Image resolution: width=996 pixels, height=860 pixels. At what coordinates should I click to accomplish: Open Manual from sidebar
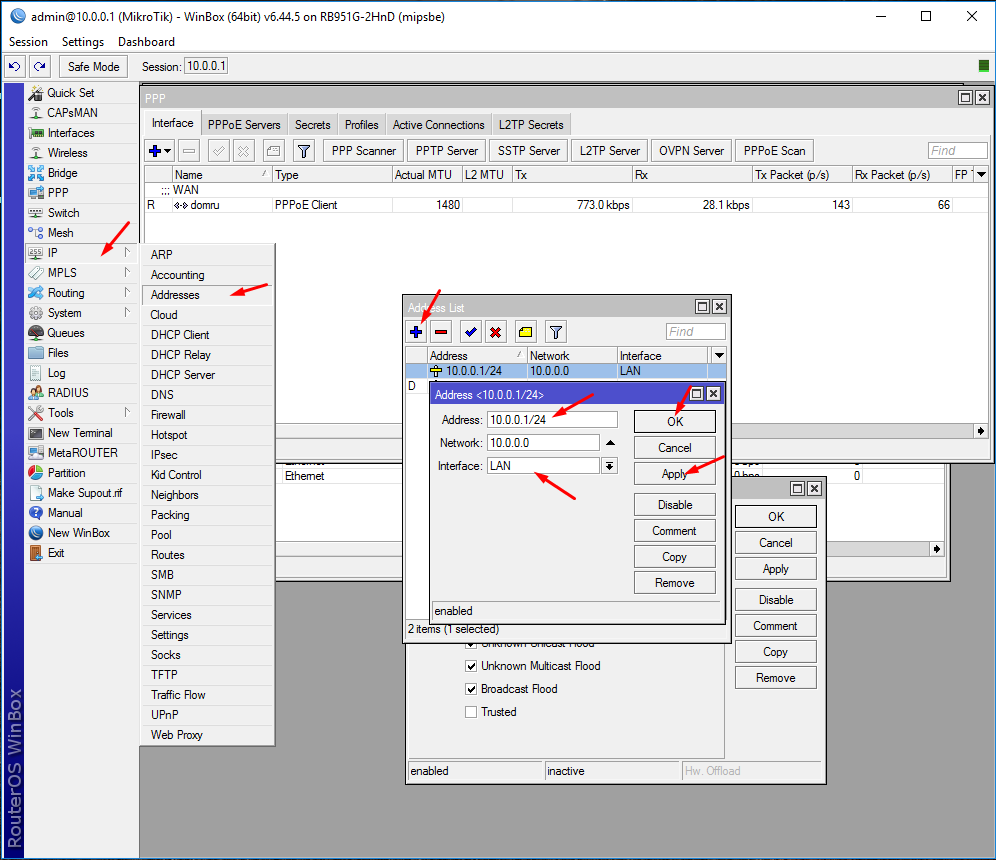tap(65, 513)
